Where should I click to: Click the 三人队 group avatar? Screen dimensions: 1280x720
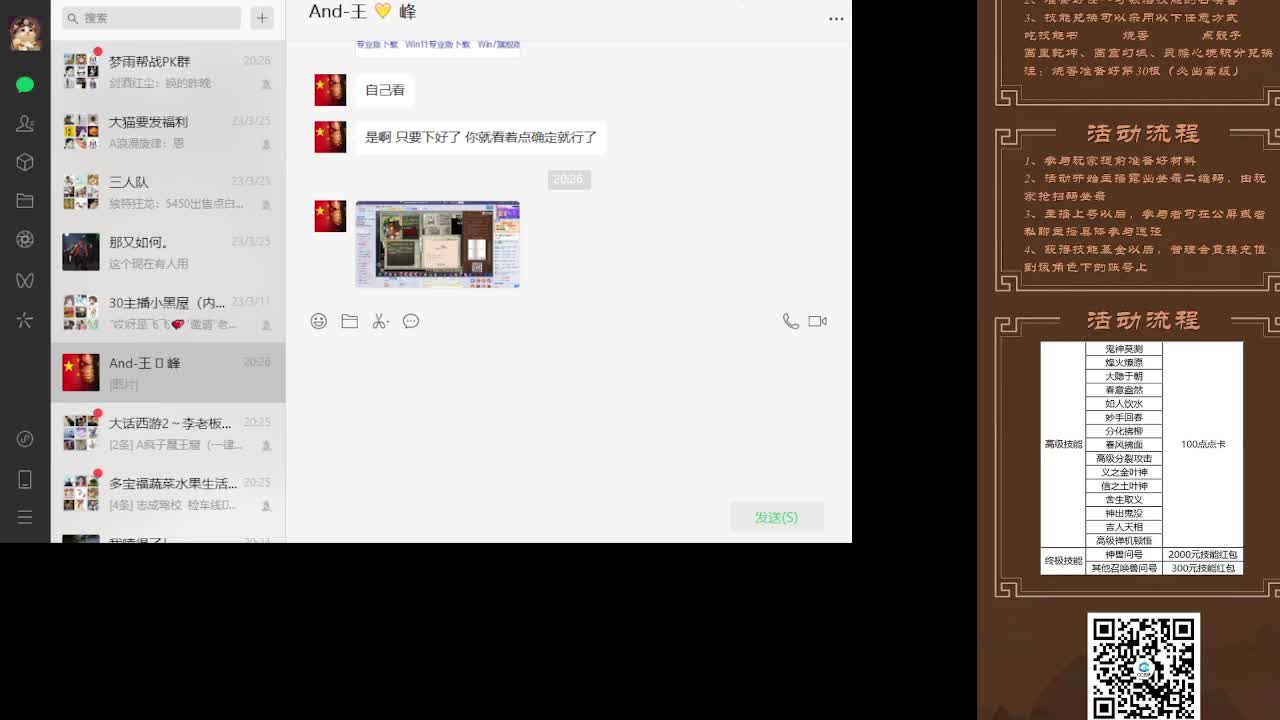click(81, 192)
